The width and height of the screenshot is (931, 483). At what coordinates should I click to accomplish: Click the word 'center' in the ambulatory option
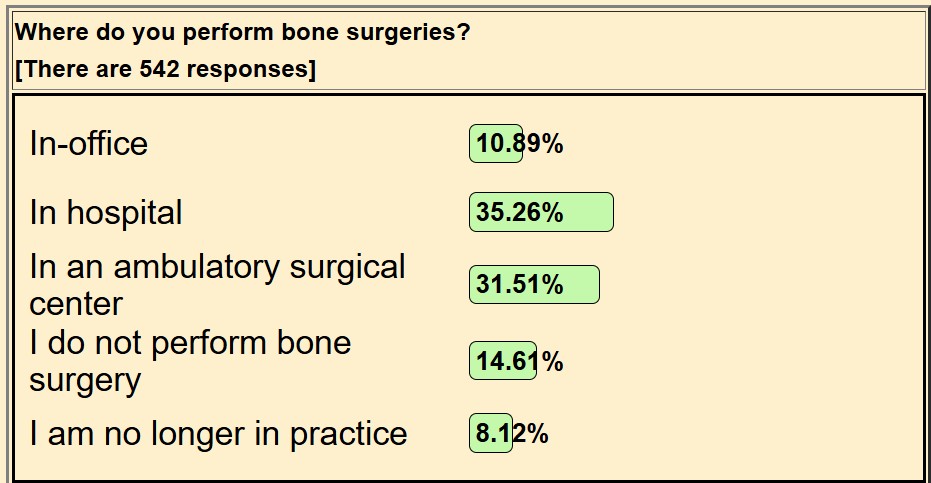(76, 303)
